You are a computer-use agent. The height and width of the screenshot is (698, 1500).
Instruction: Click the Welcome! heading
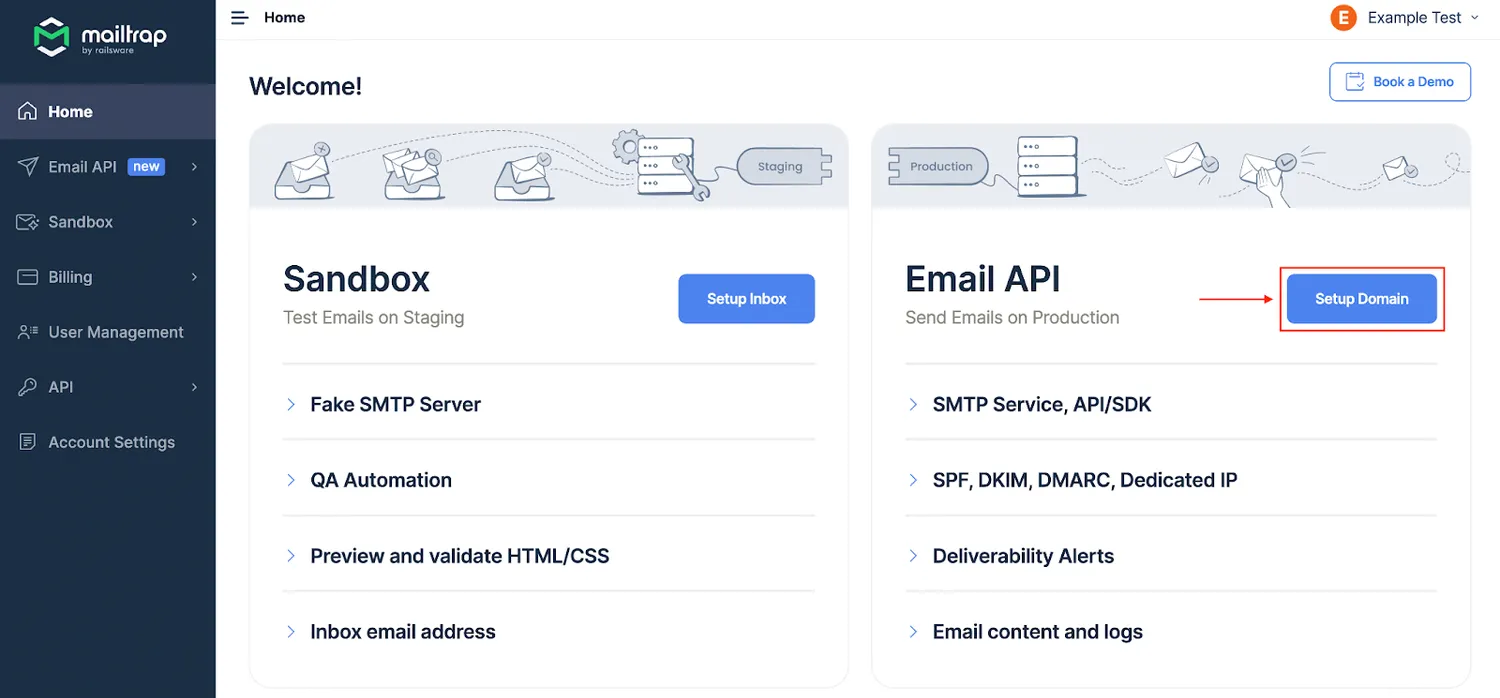point(306,87)
